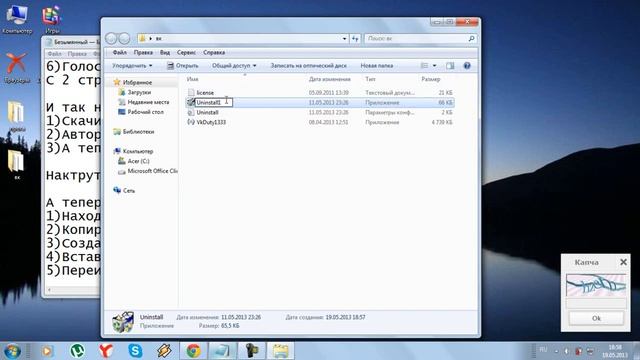The width and height of the screenshot is (640, 360).
Task: Click the RU language indicator
Action: pos(543,350)
